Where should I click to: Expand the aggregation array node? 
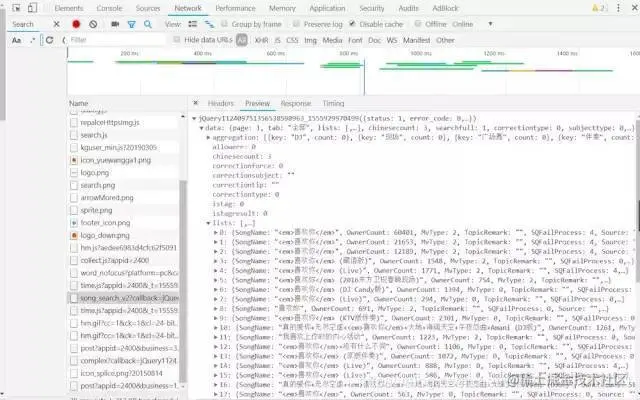pos(208,138)
